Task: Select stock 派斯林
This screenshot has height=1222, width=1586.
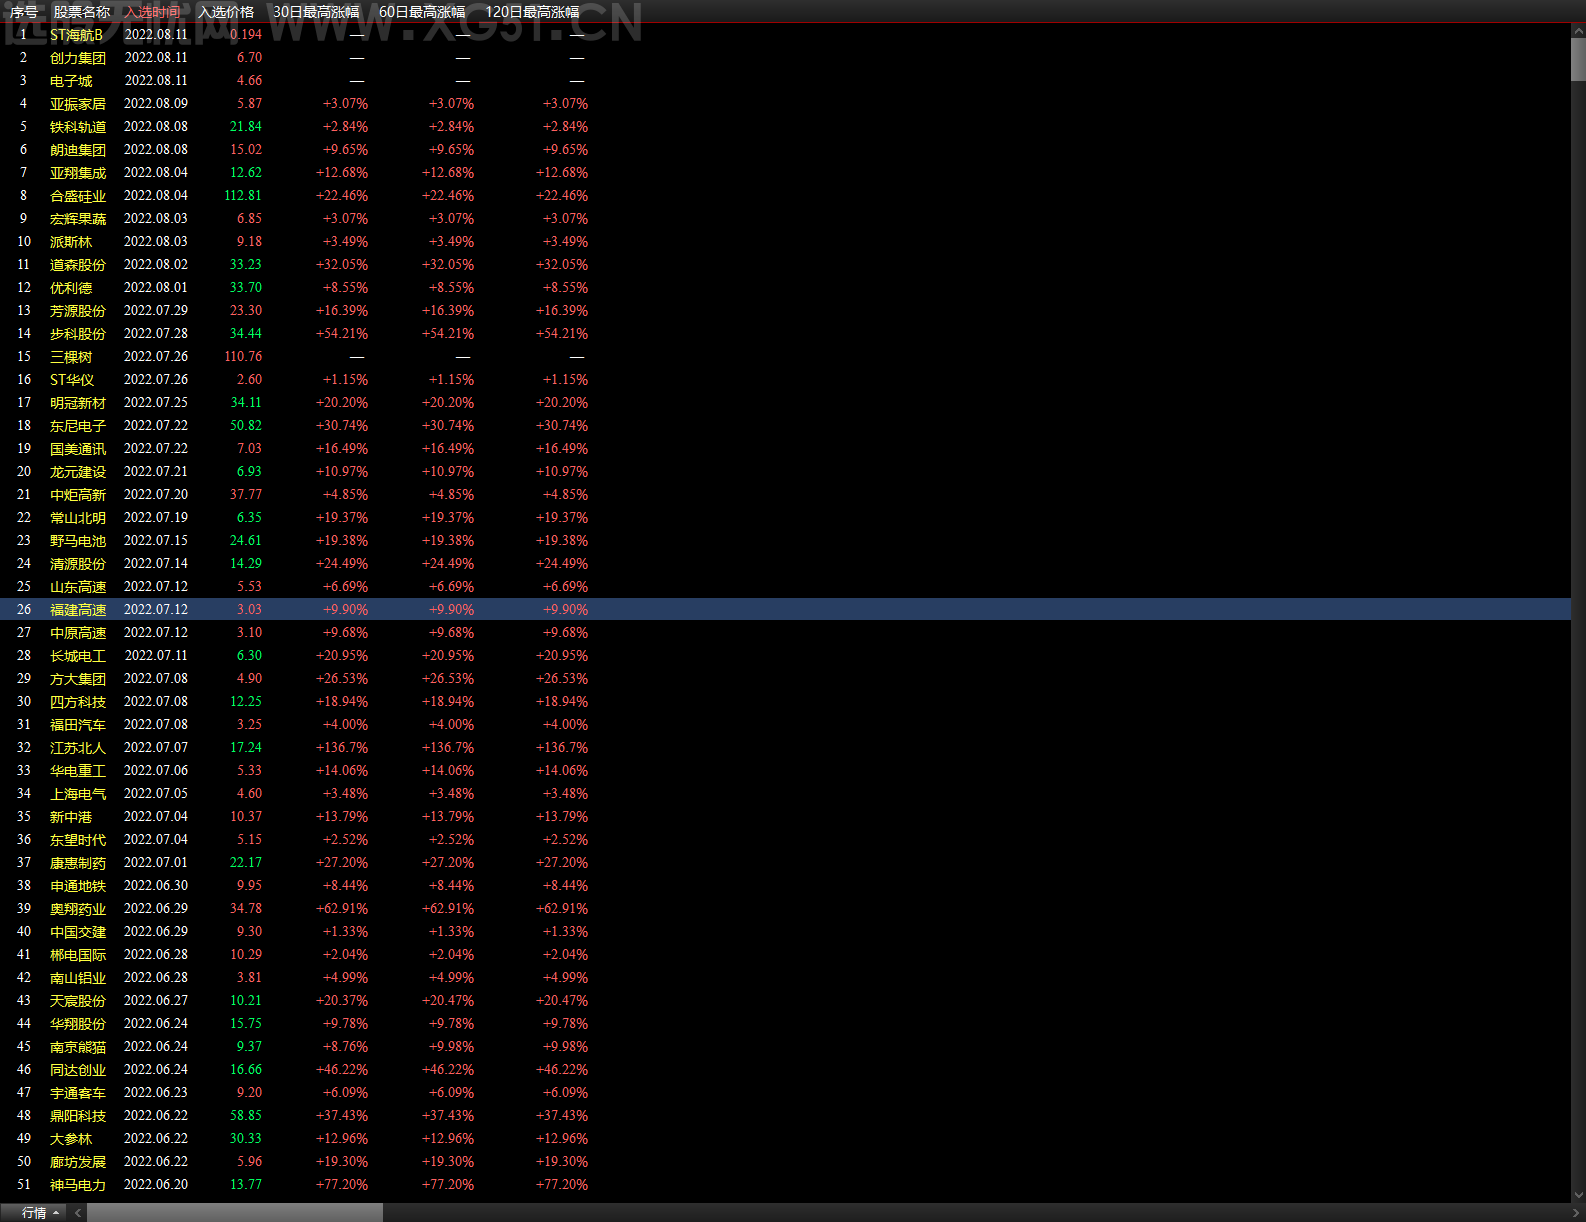Action: [71, 242]
